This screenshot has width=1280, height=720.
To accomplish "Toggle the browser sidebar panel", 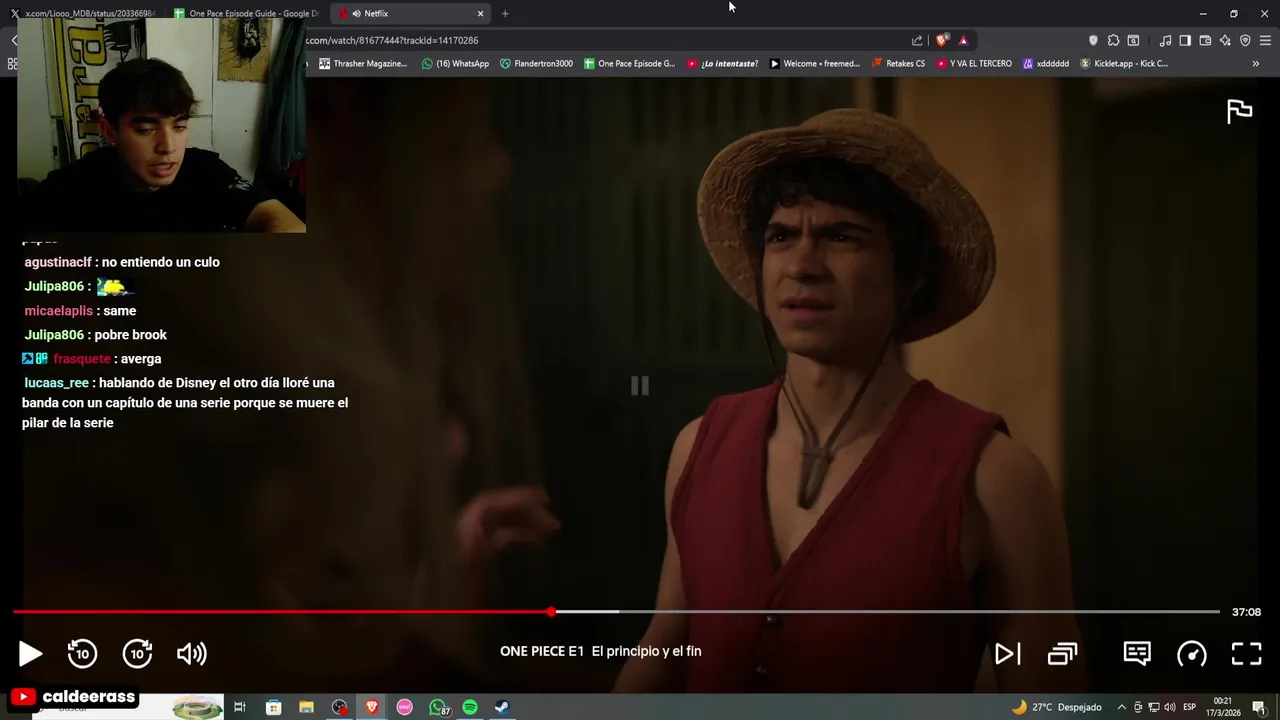I will 1185,40.
